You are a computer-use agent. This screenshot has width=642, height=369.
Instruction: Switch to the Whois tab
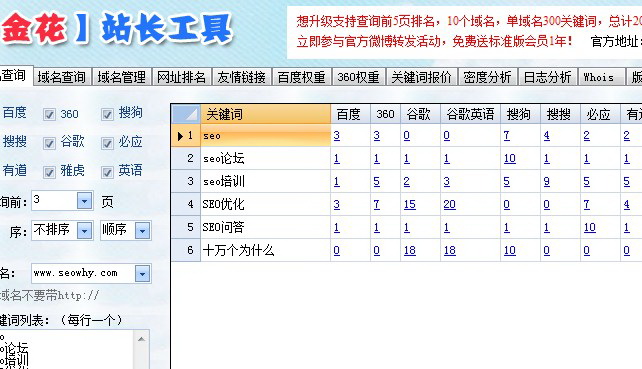point(601,77)
